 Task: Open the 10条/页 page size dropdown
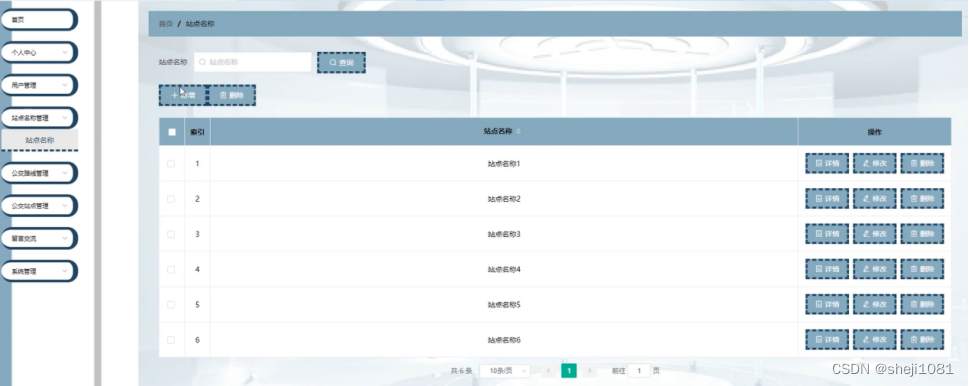point(505,371)
